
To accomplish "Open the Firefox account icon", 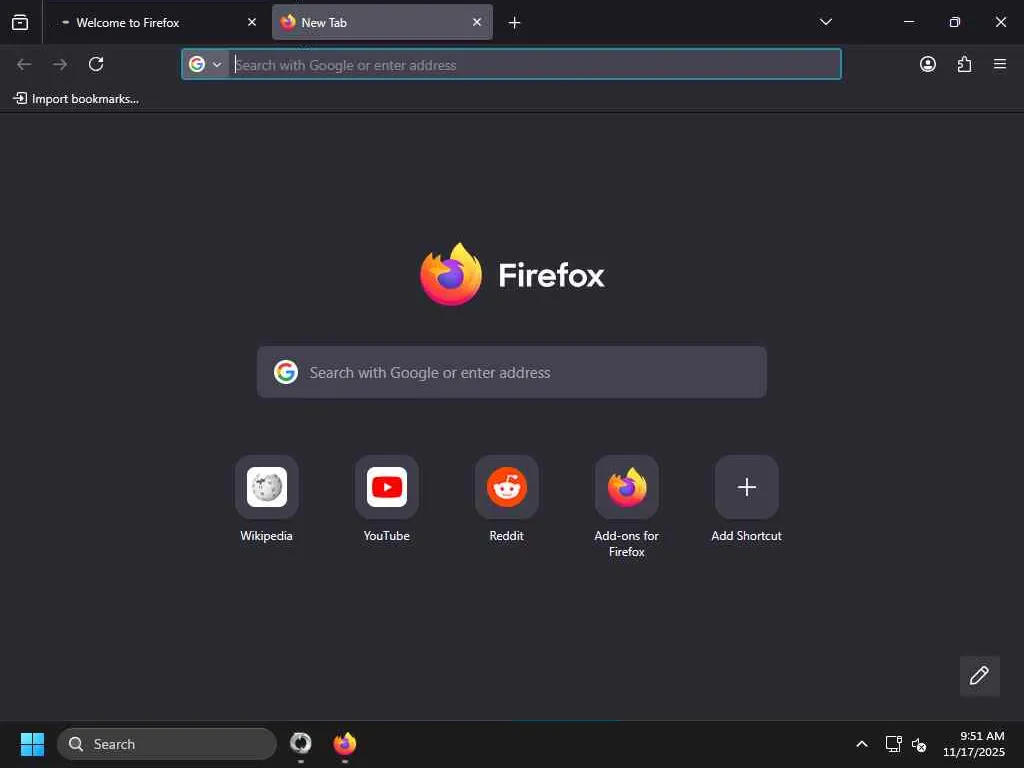I will coord(927,64).
